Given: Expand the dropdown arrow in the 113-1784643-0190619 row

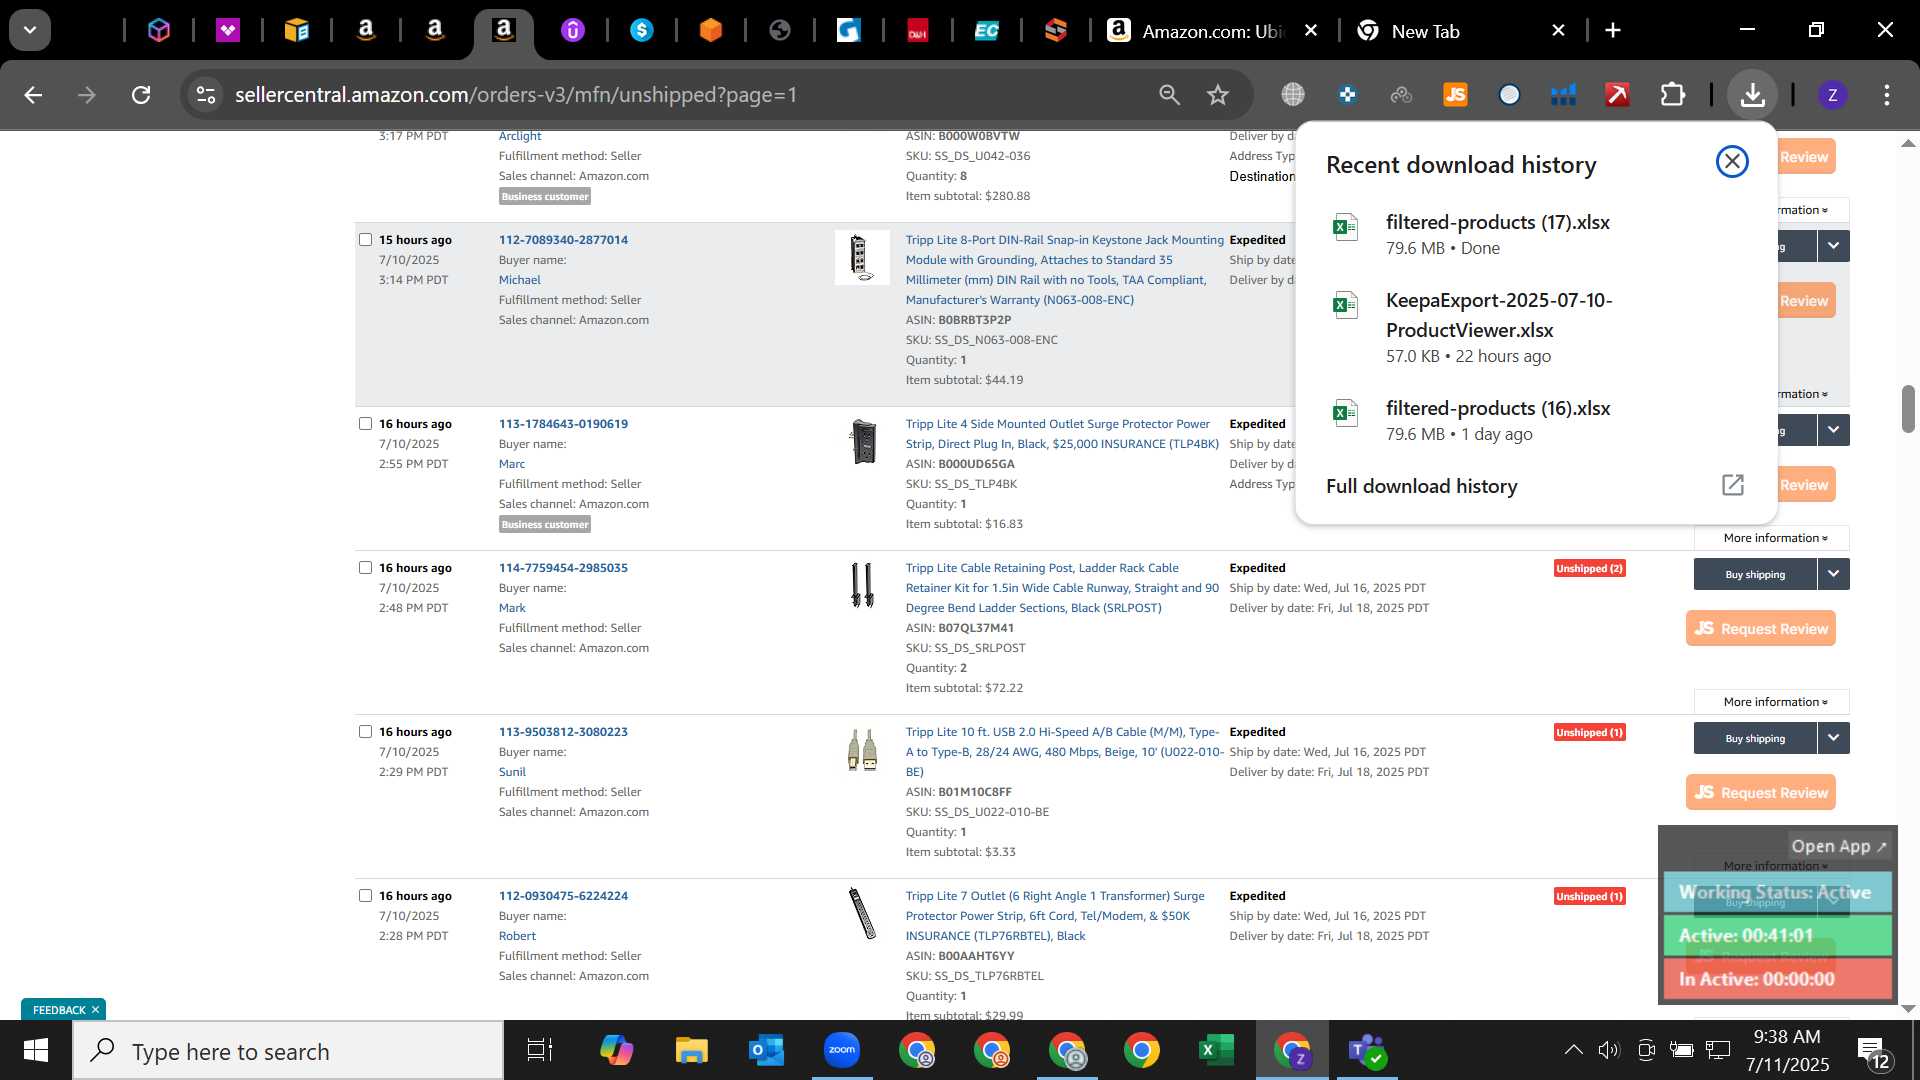Looking at the screenshot, I should (x=1833, y=430).
